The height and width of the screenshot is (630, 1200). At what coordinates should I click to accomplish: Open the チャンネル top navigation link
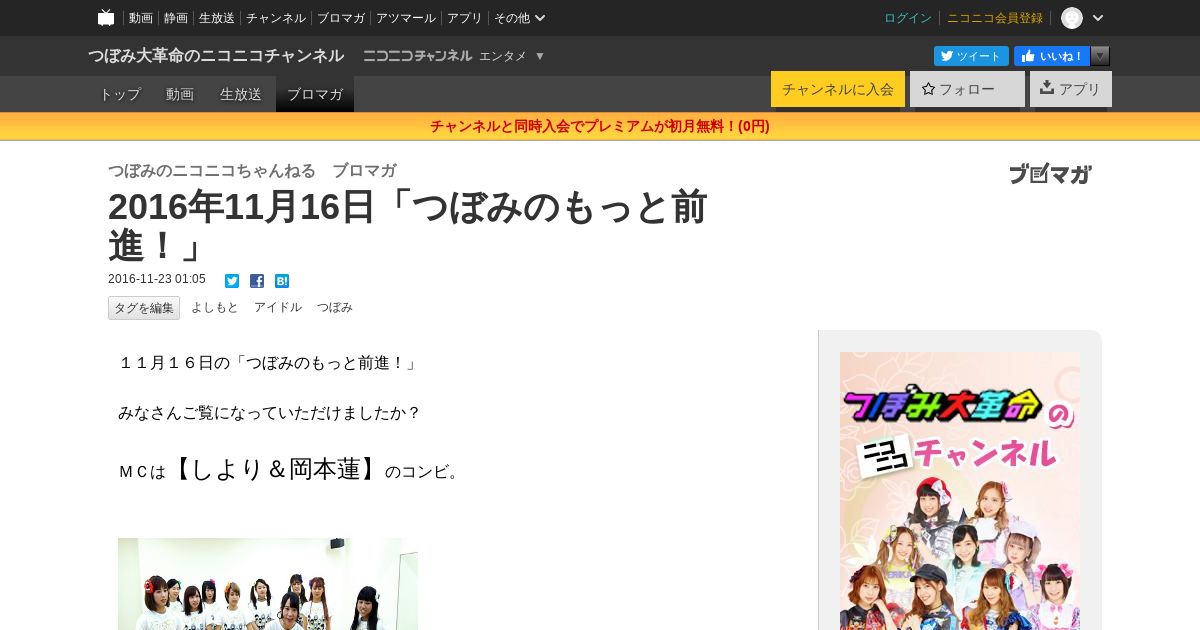[x=276, y=18]
